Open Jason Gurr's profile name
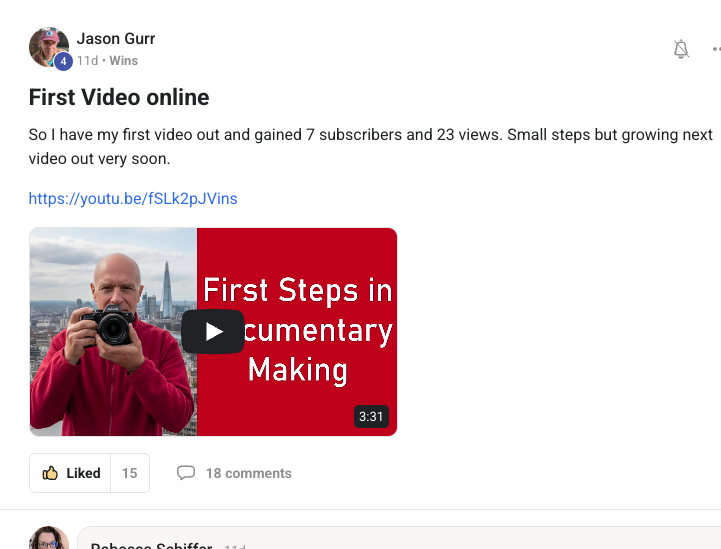Image resolution: width=721 pixels, height=549 pixels. click(116, 39)
